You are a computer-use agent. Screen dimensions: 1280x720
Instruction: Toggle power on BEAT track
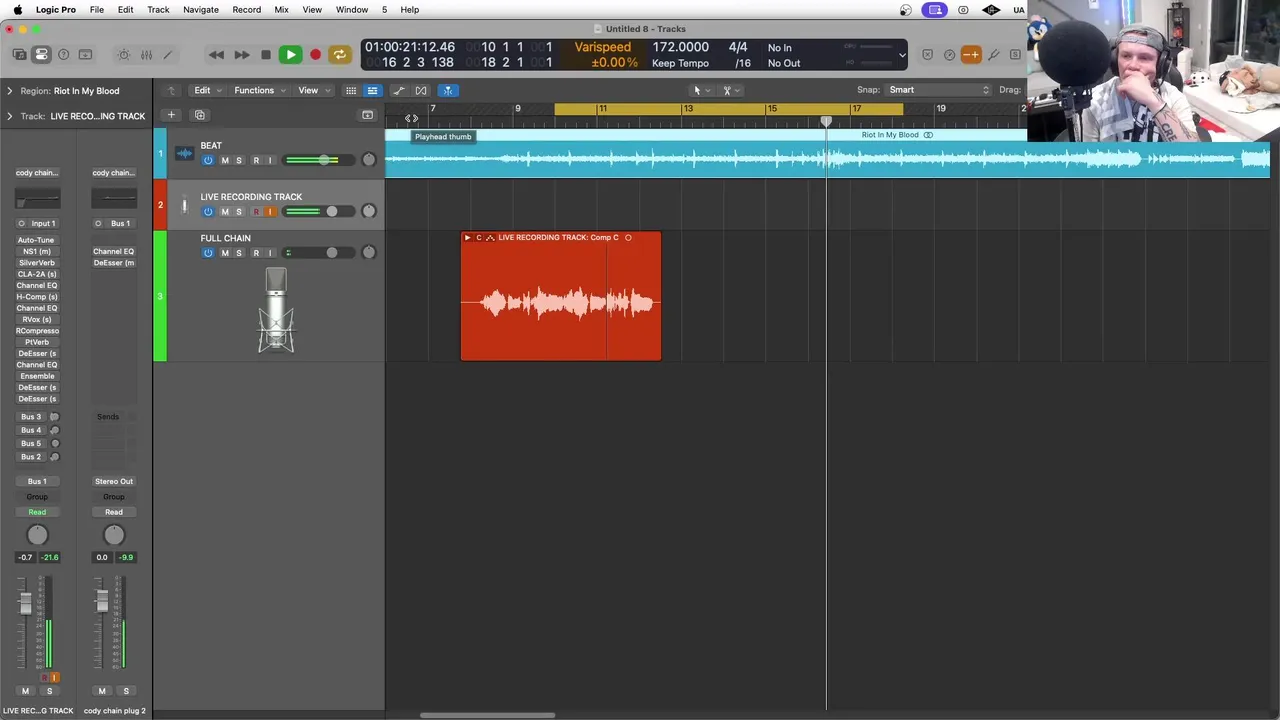pos(208,160)
